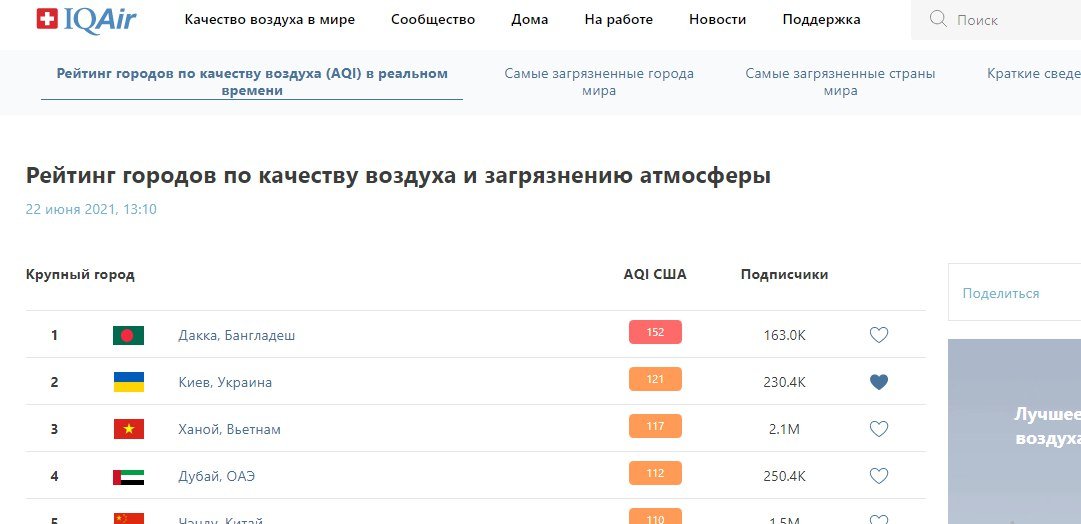Unfavorite Kyiv using the filled heart
This screenshot has height=524, width=1081.
878,382
